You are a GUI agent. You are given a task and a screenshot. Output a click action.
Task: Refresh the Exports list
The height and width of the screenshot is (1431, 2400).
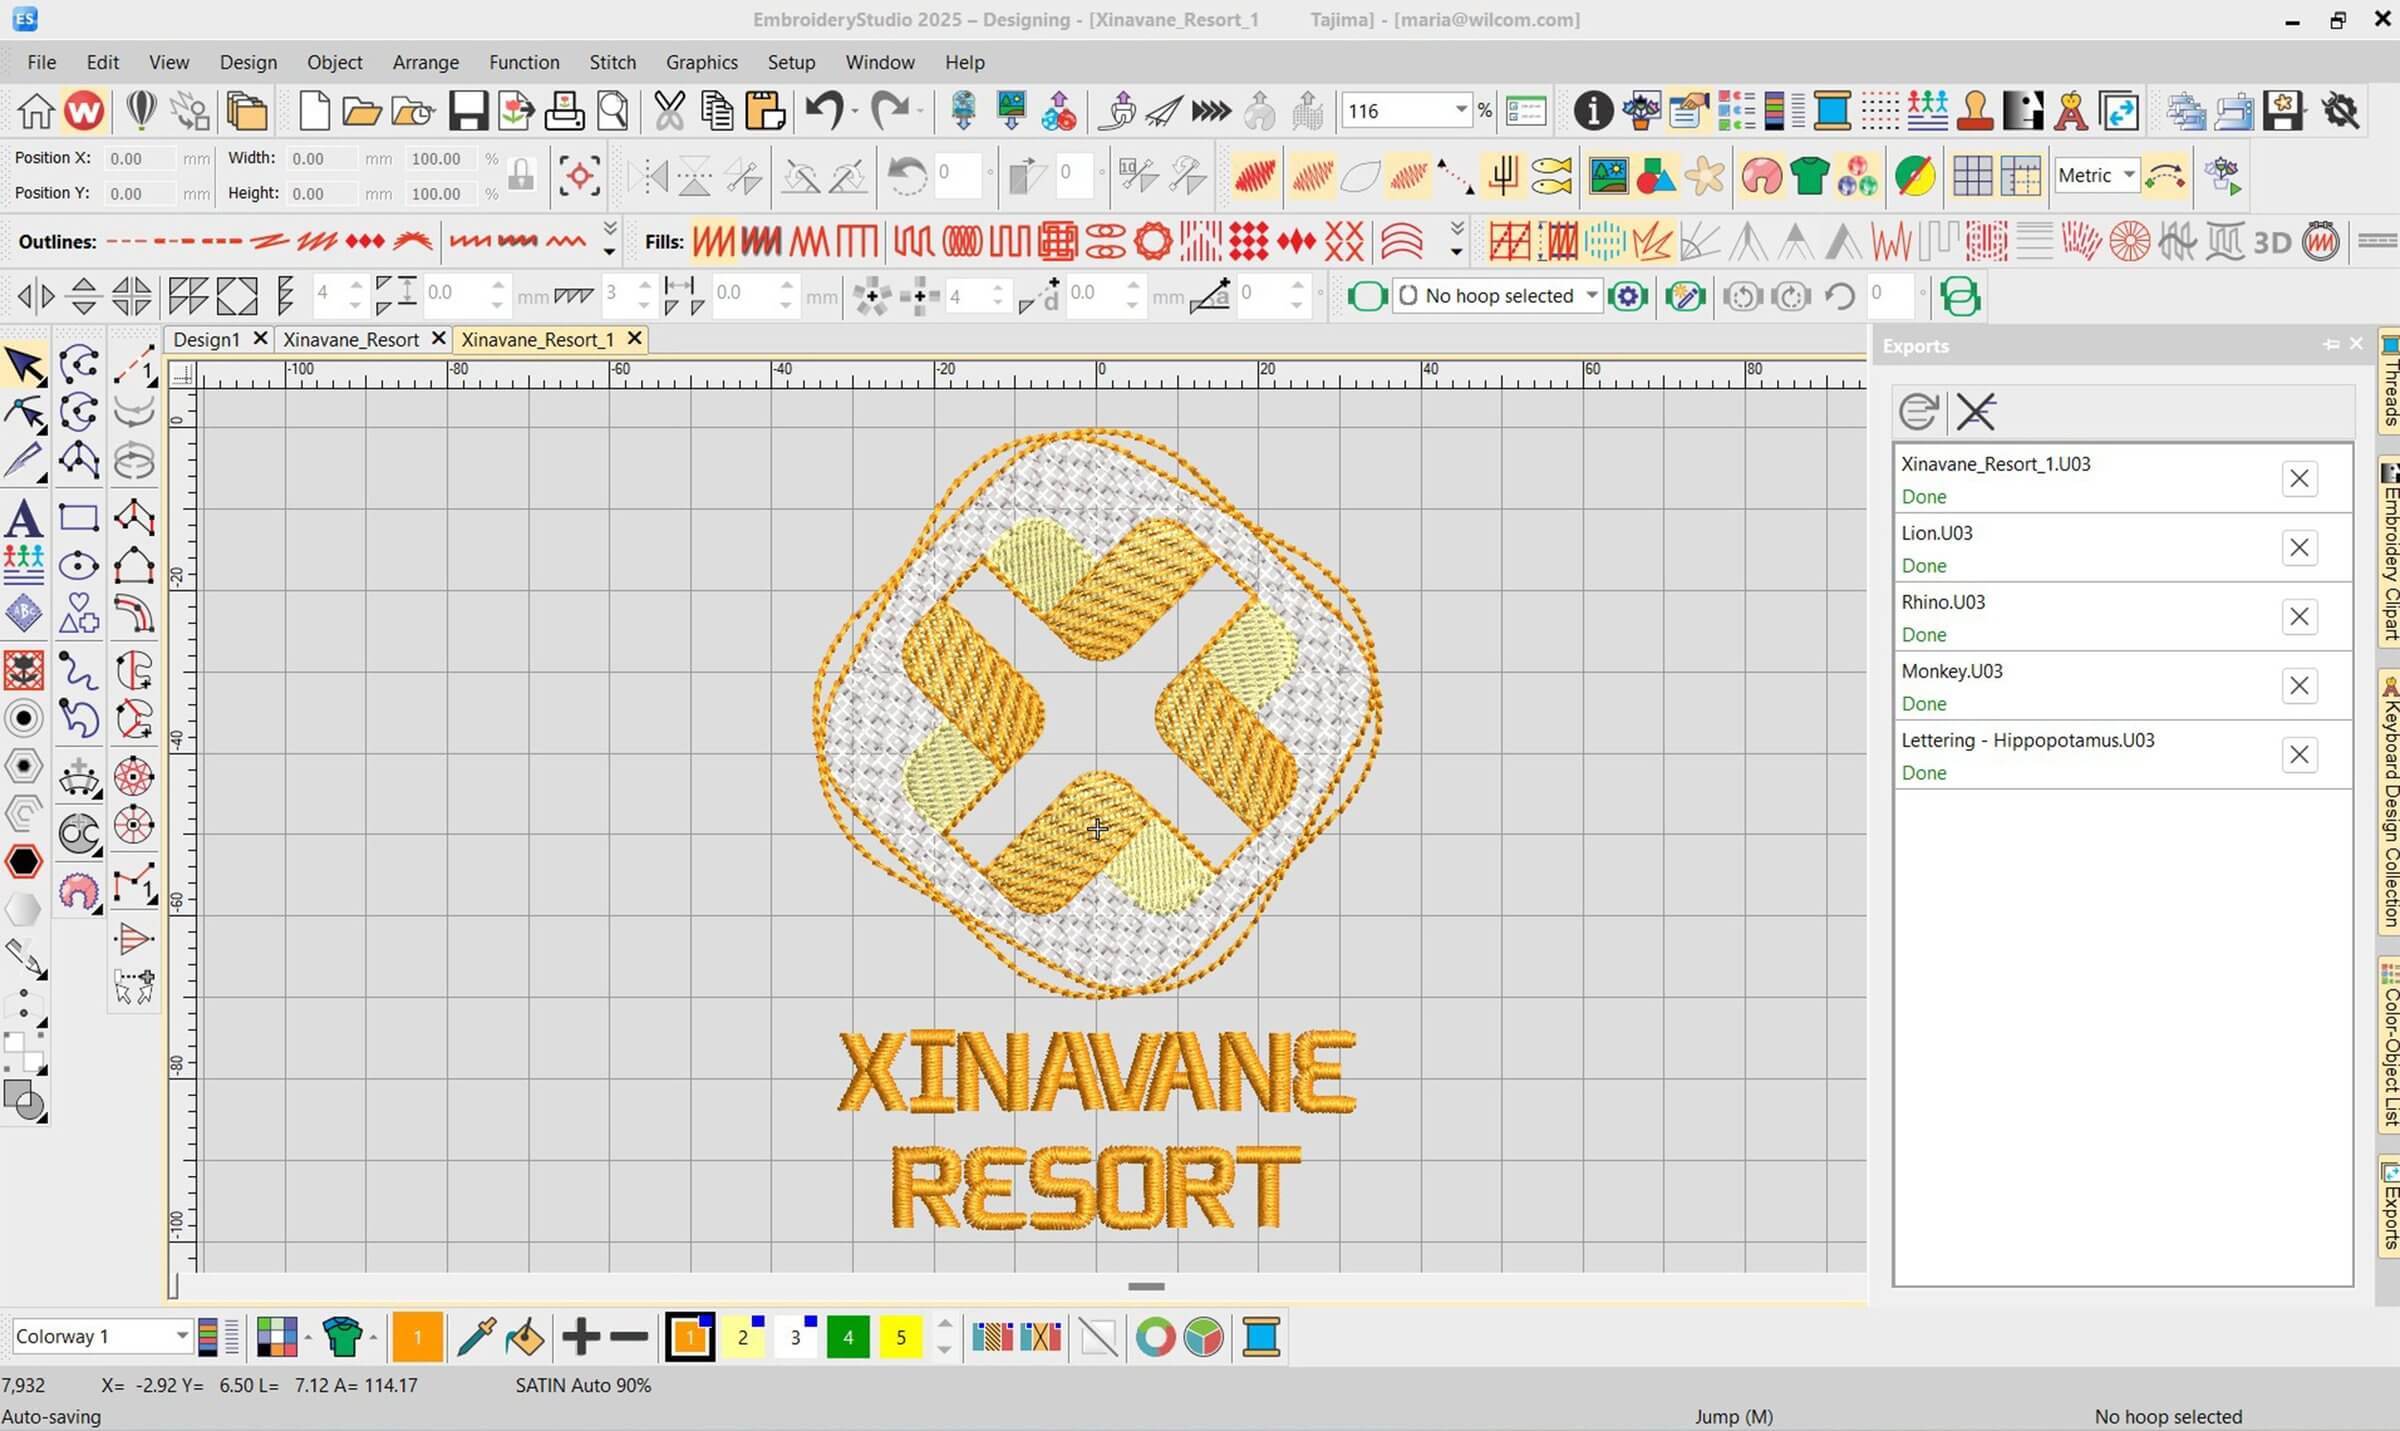click(x=1918, y=412)
